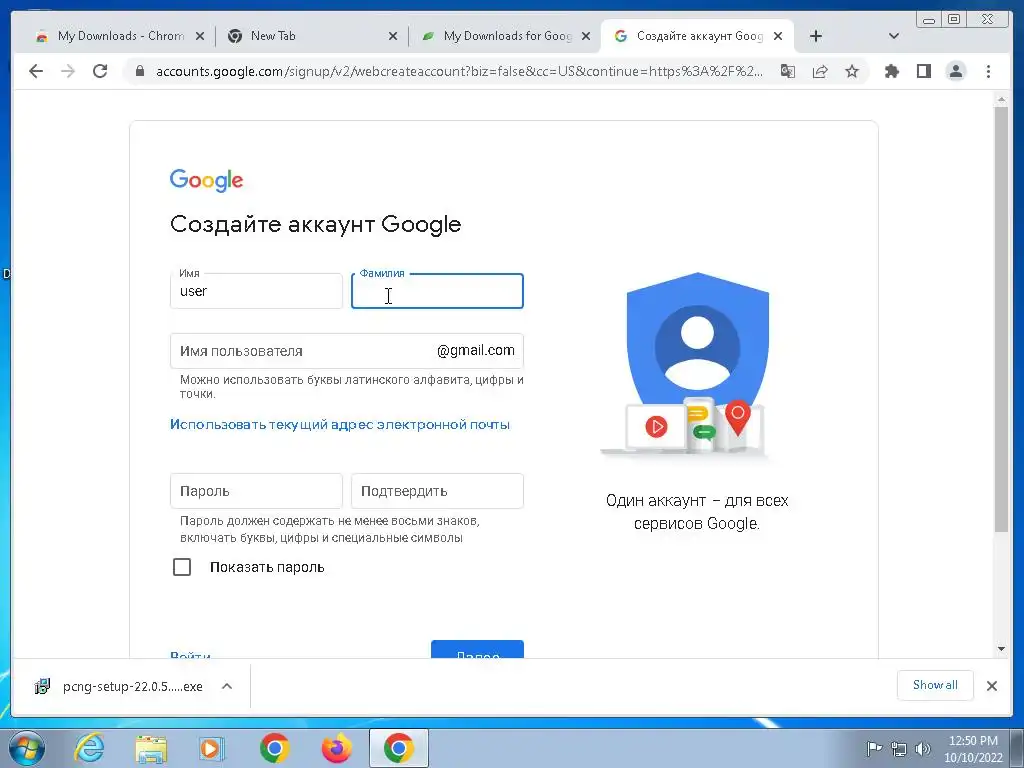Open the Windows Start menu
1024x768 pixels.
(26, 748)
